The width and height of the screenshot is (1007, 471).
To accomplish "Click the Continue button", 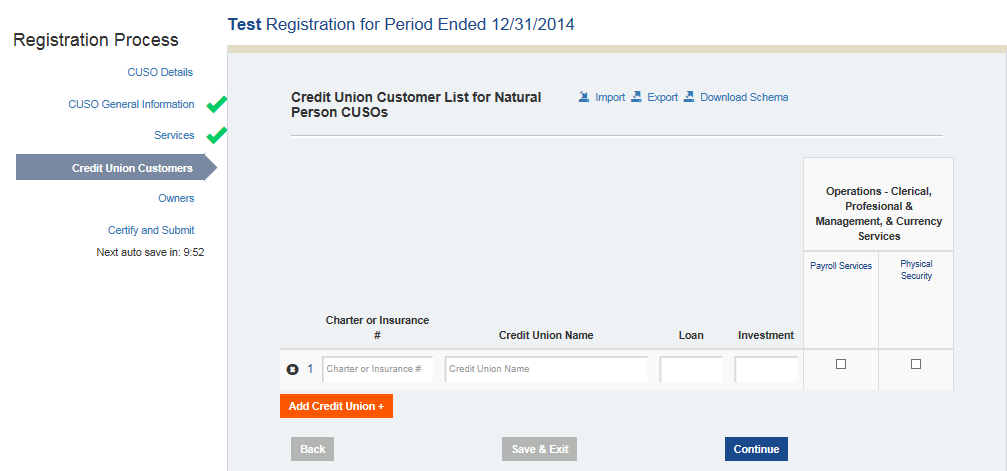I will 756,449.
